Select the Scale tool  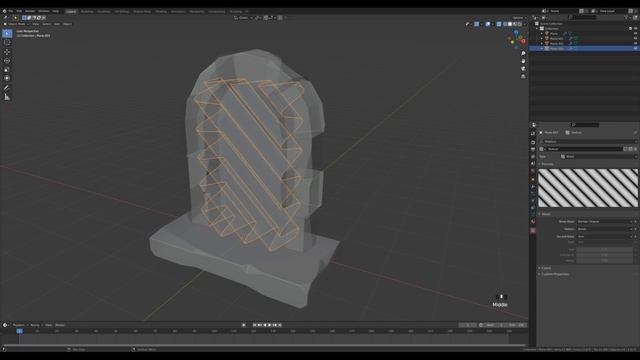click(x=7, y=69)
